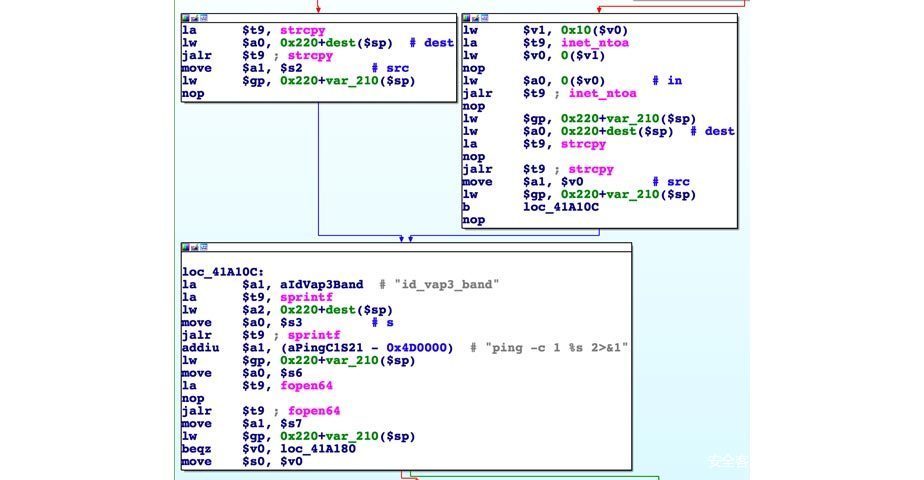This screenshot has height=480, width=924.
Task: Click the "ping -c 1 %s 2>&1" string comment
Action: point(558,347)
